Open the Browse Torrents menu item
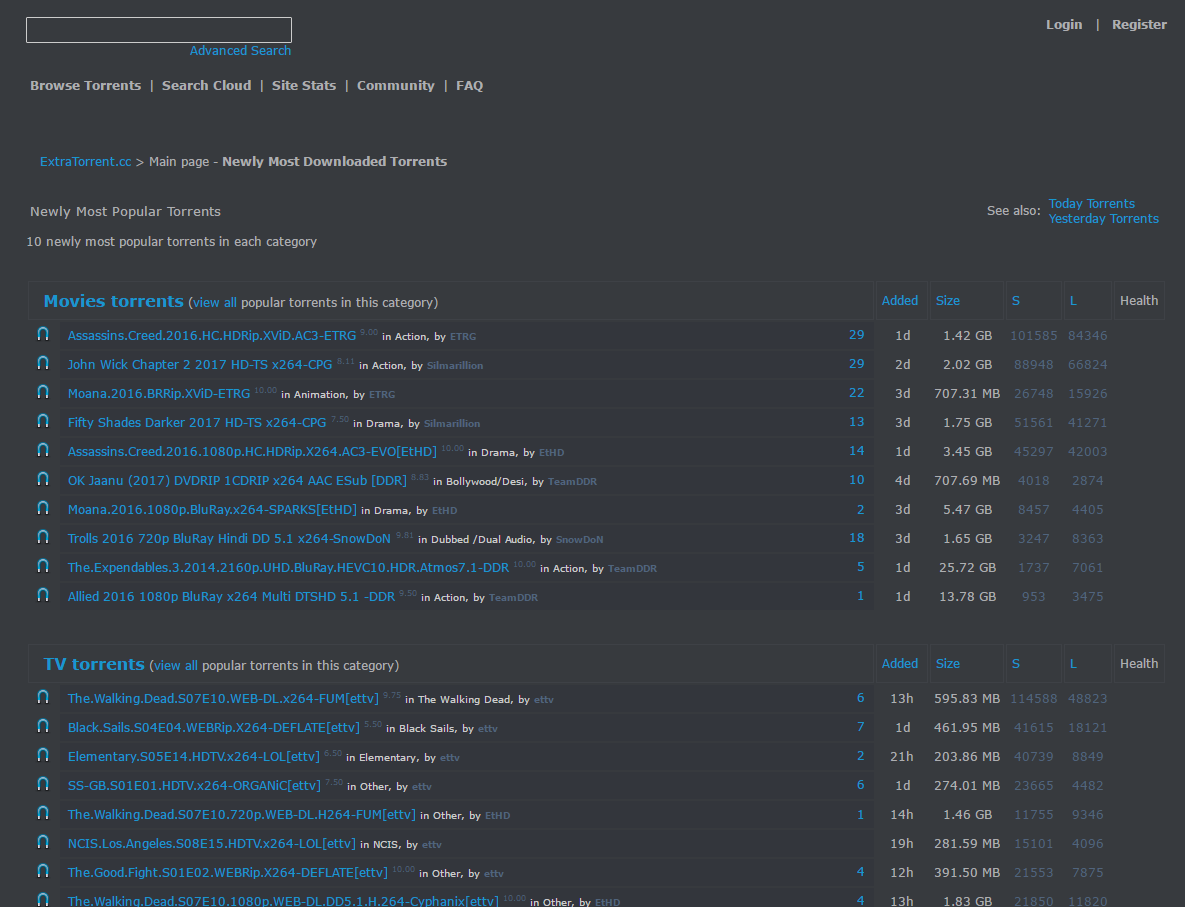The width and height of the screenshot is (1185, 907). coord(85,86)
